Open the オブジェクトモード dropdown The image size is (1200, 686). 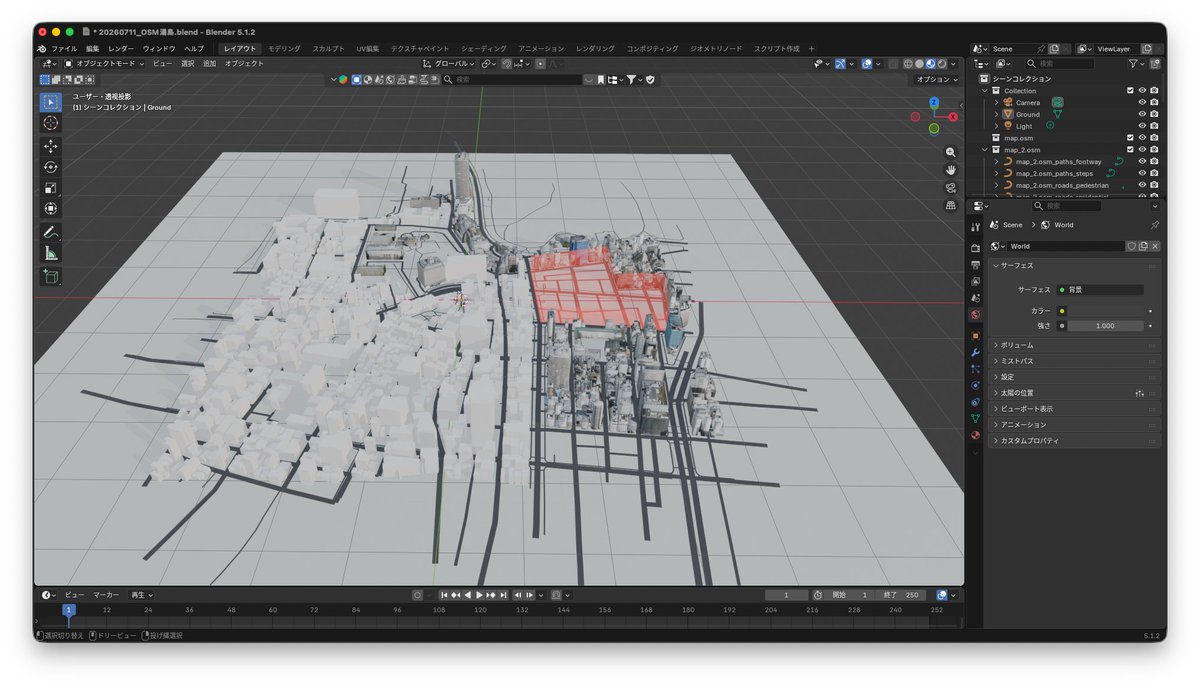(x=104, y=63)
